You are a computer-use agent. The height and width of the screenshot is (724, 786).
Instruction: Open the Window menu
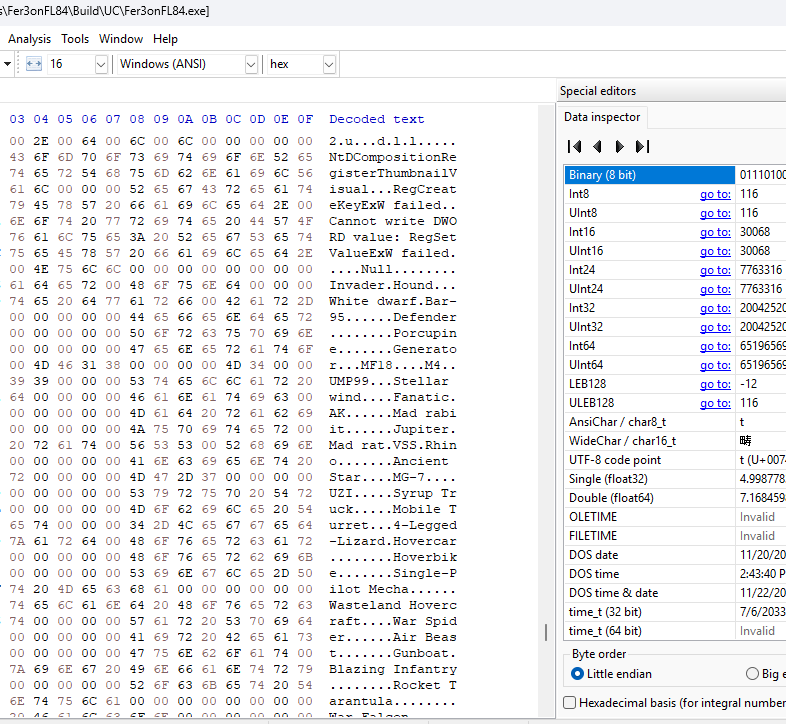[121, 39]
